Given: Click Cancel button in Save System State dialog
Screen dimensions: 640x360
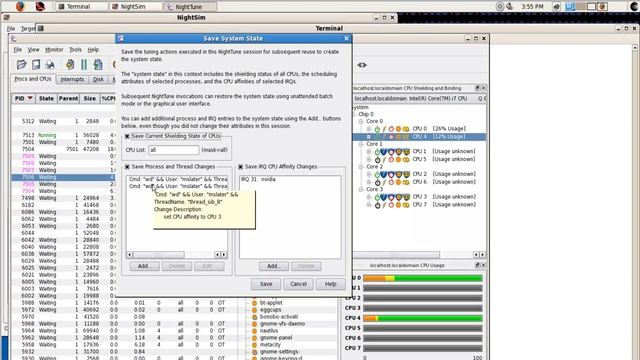Looking at the screenshot, I should pyautogui.click(x=298, y=284).
